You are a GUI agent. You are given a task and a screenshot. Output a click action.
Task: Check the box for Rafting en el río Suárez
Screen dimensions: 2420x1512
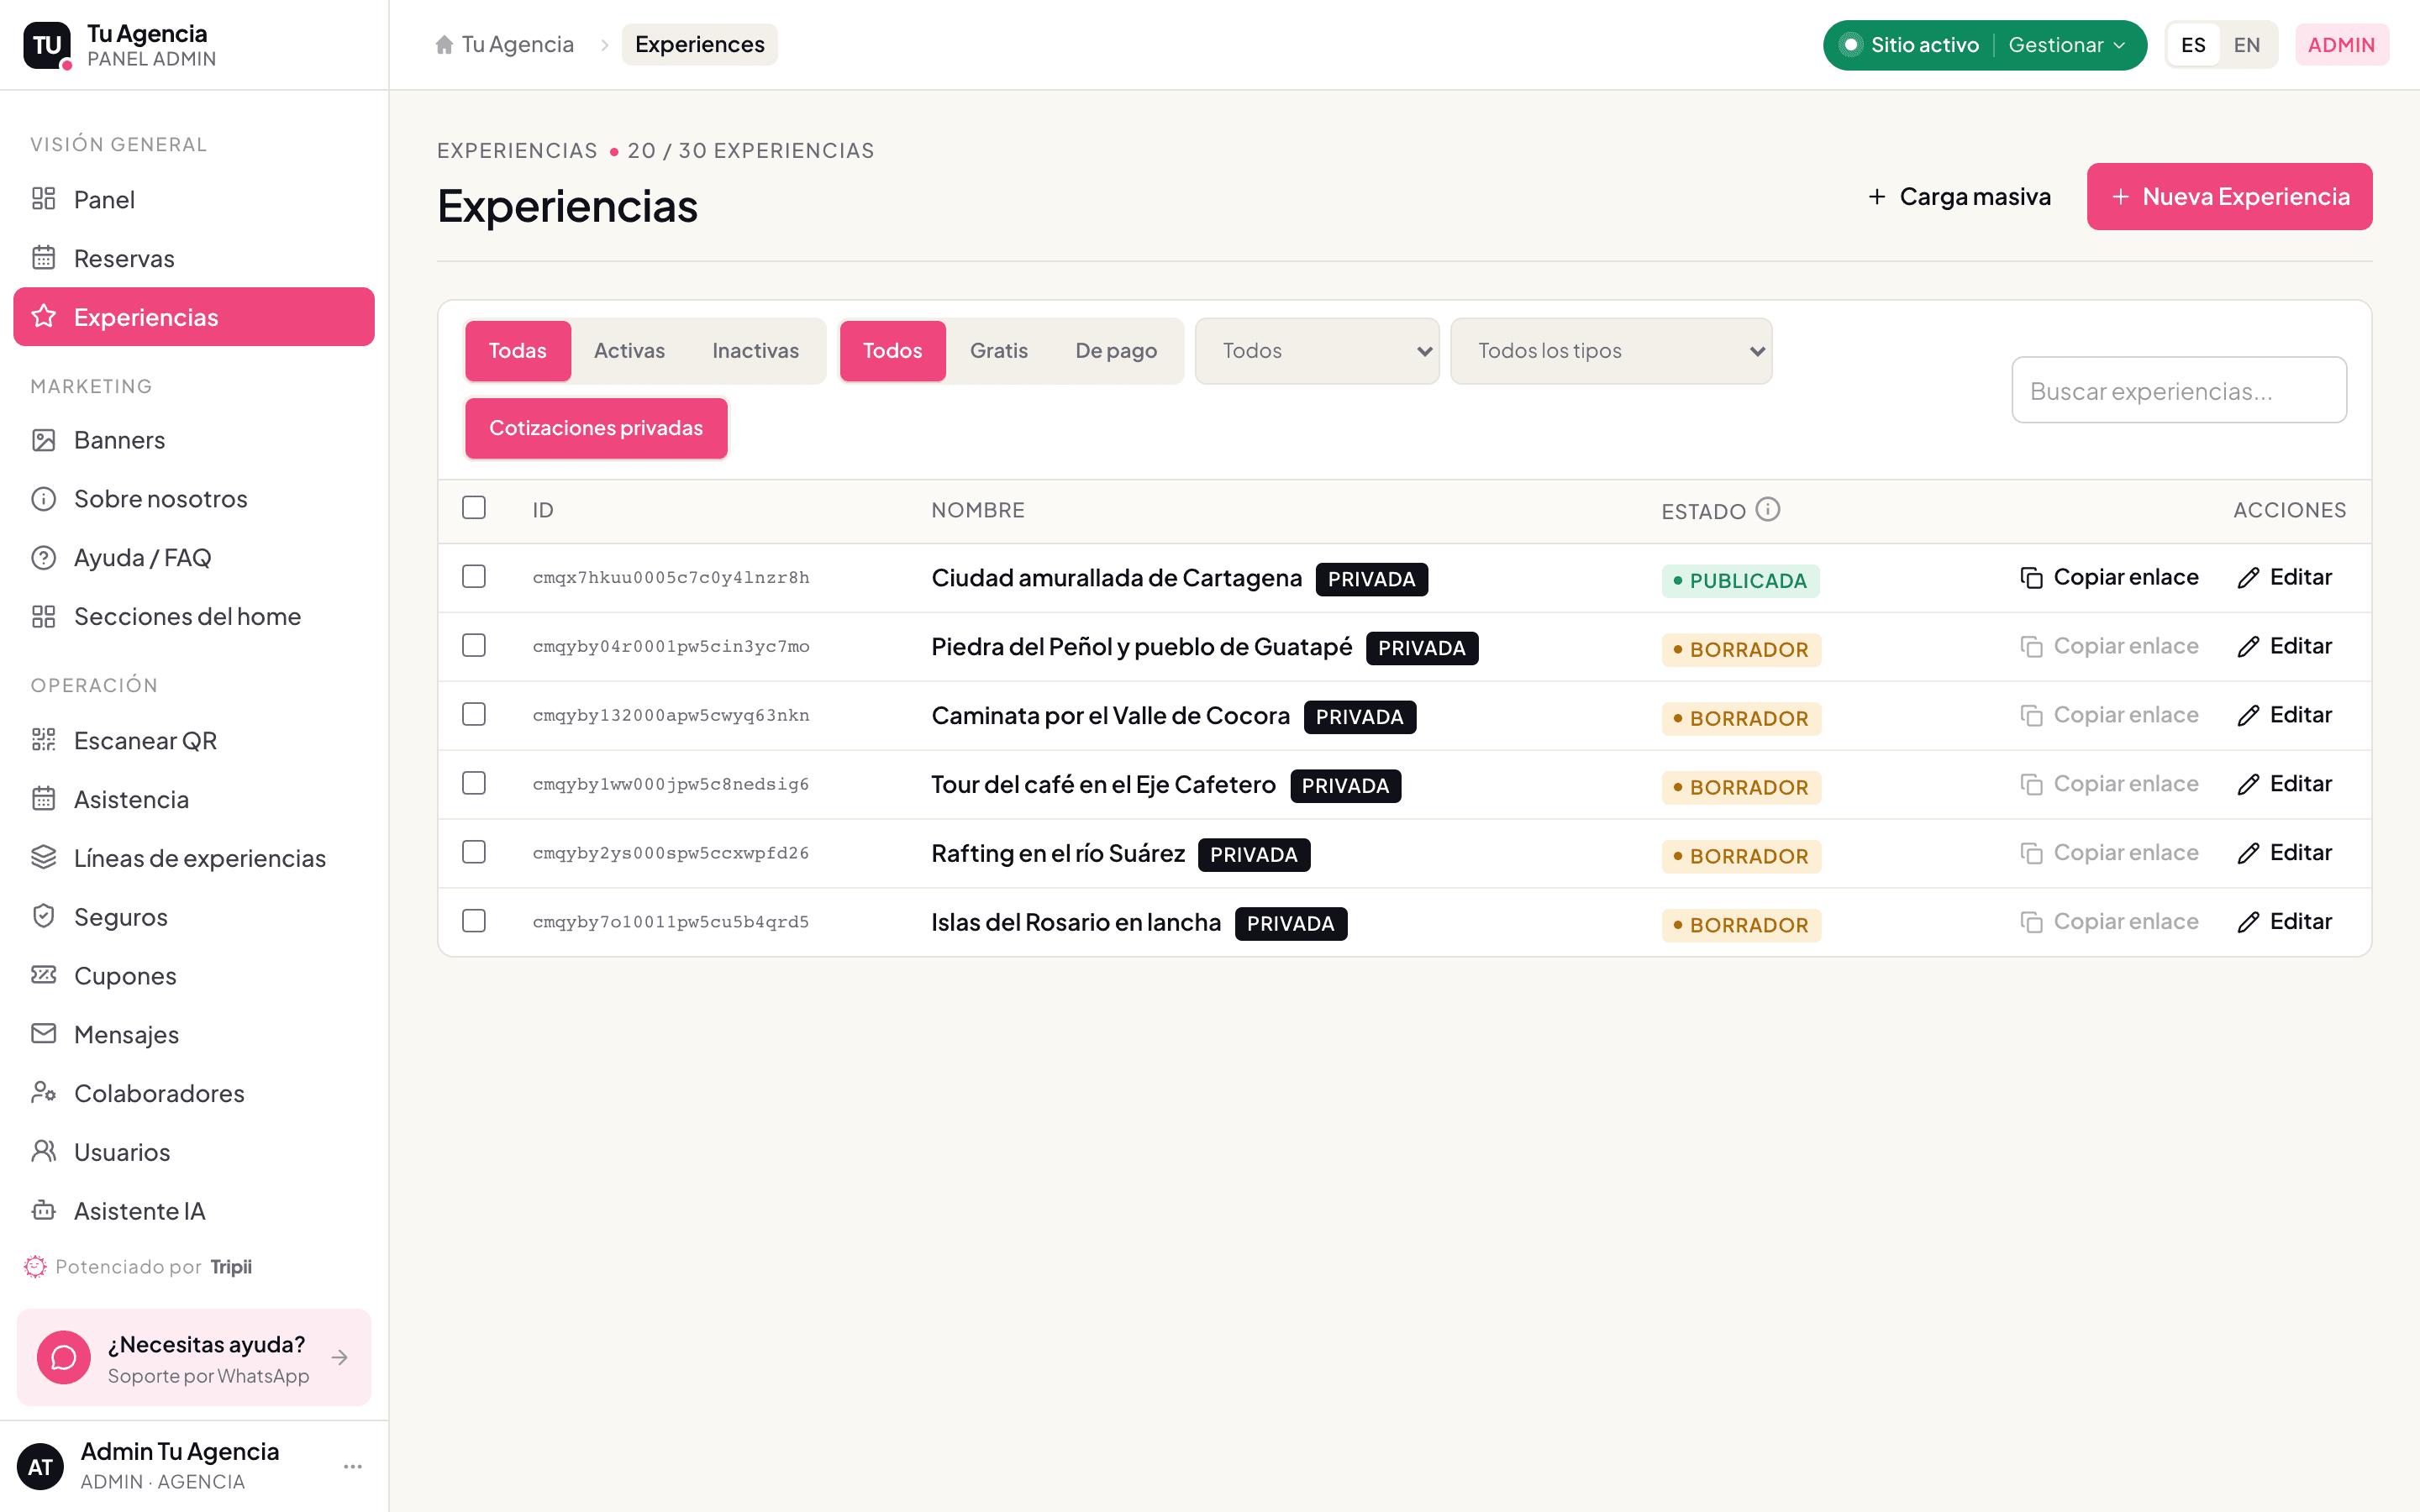click(474, 852)
